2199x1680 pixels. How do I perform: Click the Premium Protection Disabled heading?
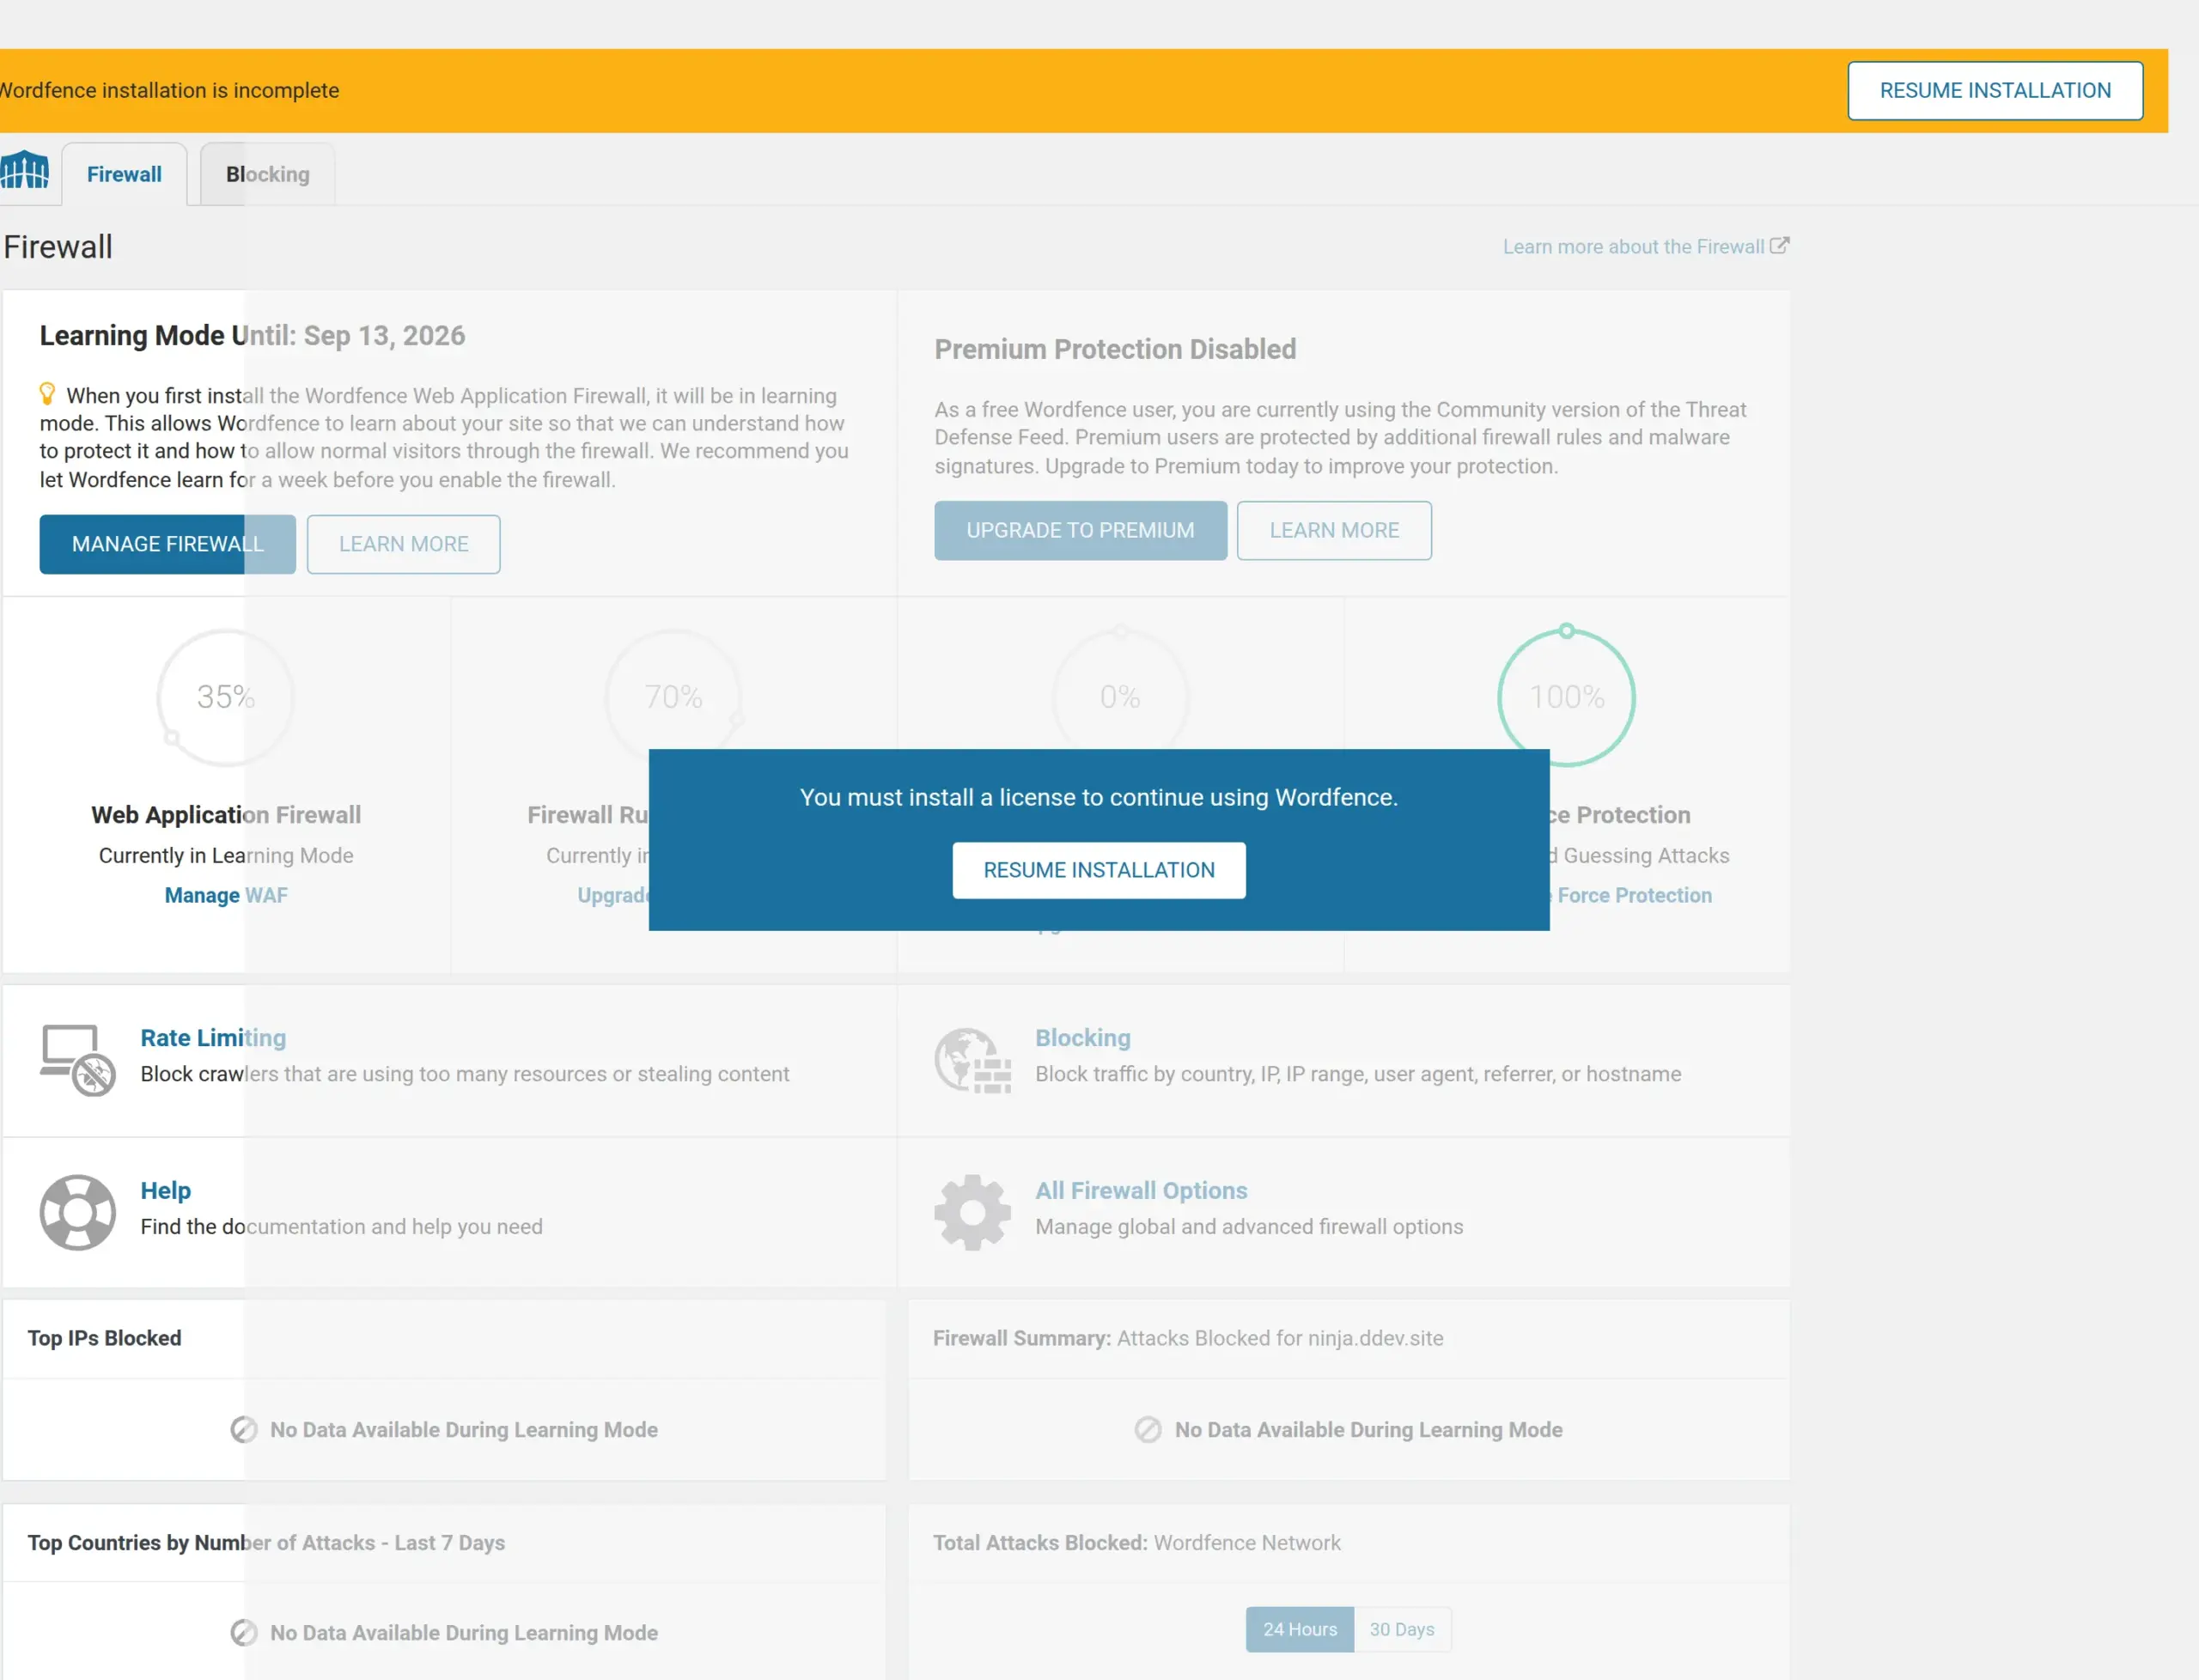point(1115,349)
